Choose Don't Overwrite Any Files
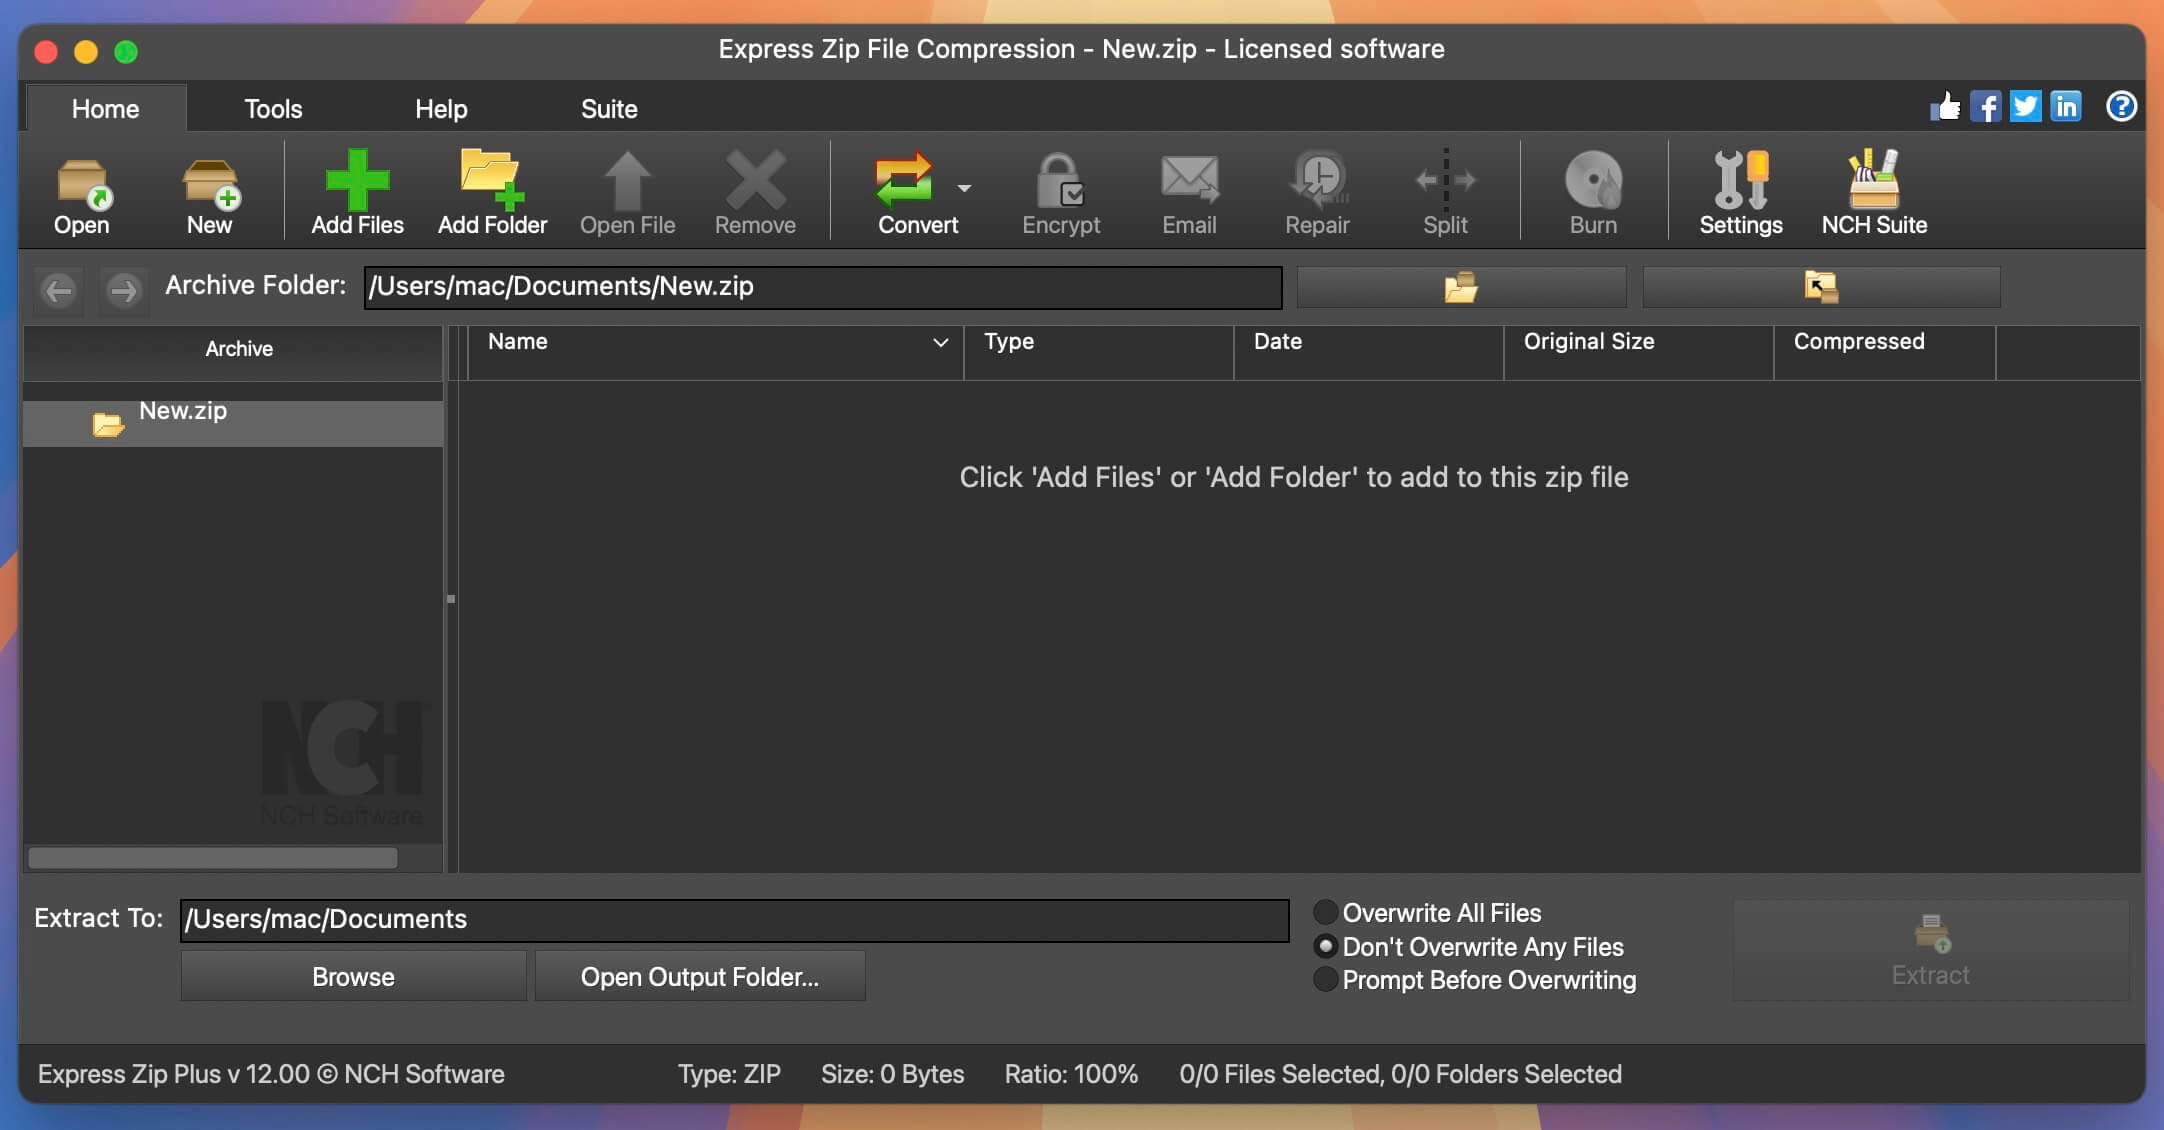Image resolution: width=2164 pixels, height=1130 pixels. [x=1326, y=946]
